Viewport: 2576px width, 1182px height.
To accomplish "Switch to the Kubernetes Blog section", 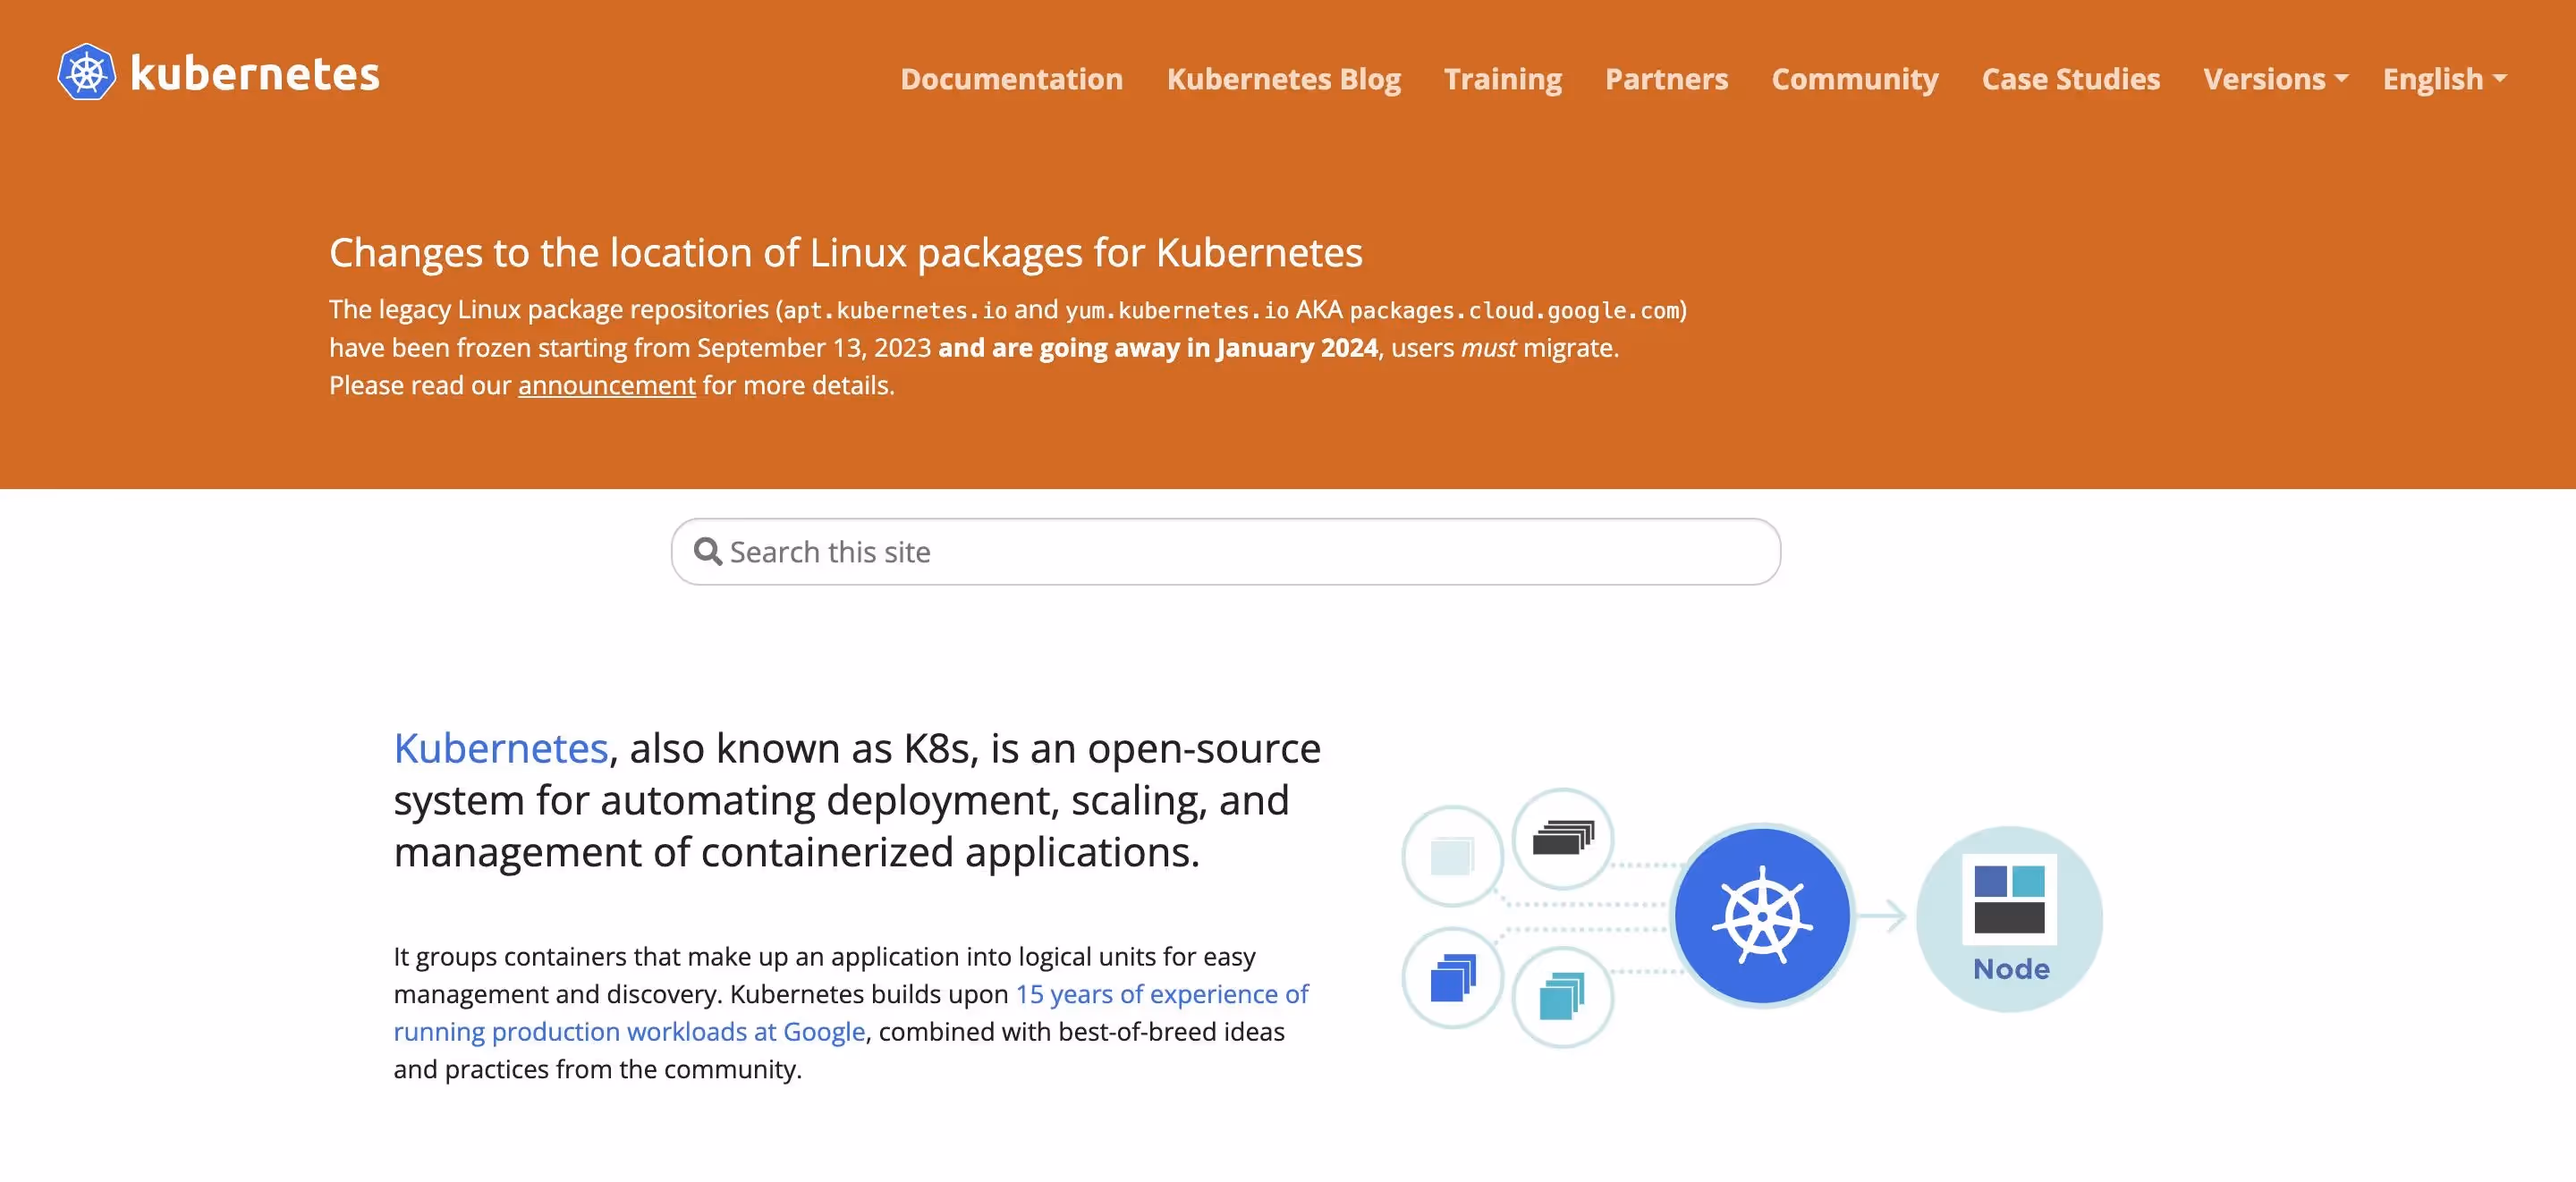I will pos(1284,79).
